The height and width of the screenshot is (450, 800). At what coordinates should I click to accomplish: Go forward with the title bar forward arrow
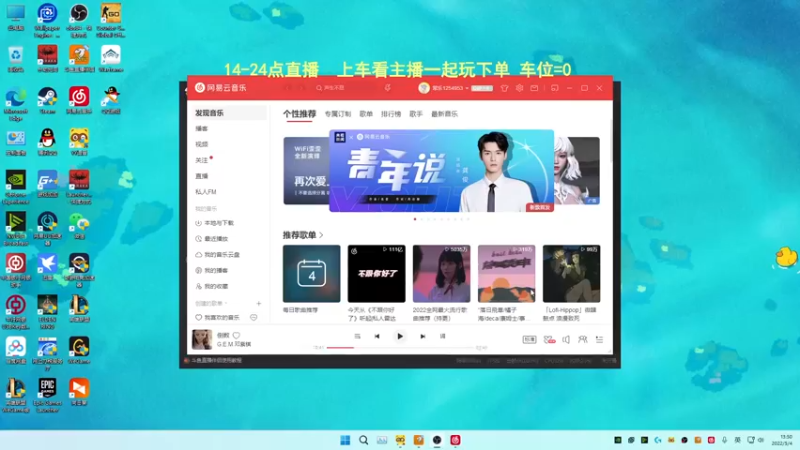301,88
